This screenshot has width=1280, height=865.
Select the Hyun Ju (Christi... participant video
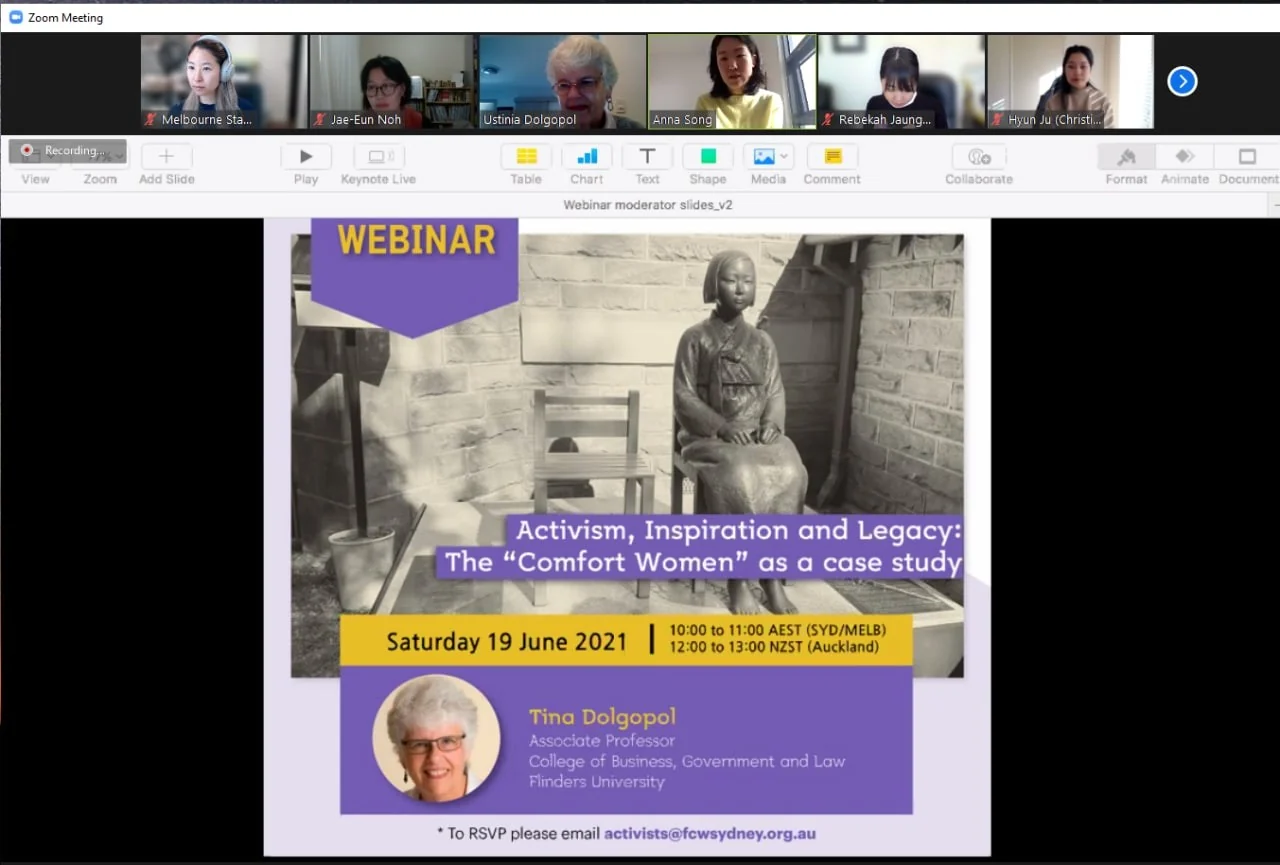(x=1071, y=82)
